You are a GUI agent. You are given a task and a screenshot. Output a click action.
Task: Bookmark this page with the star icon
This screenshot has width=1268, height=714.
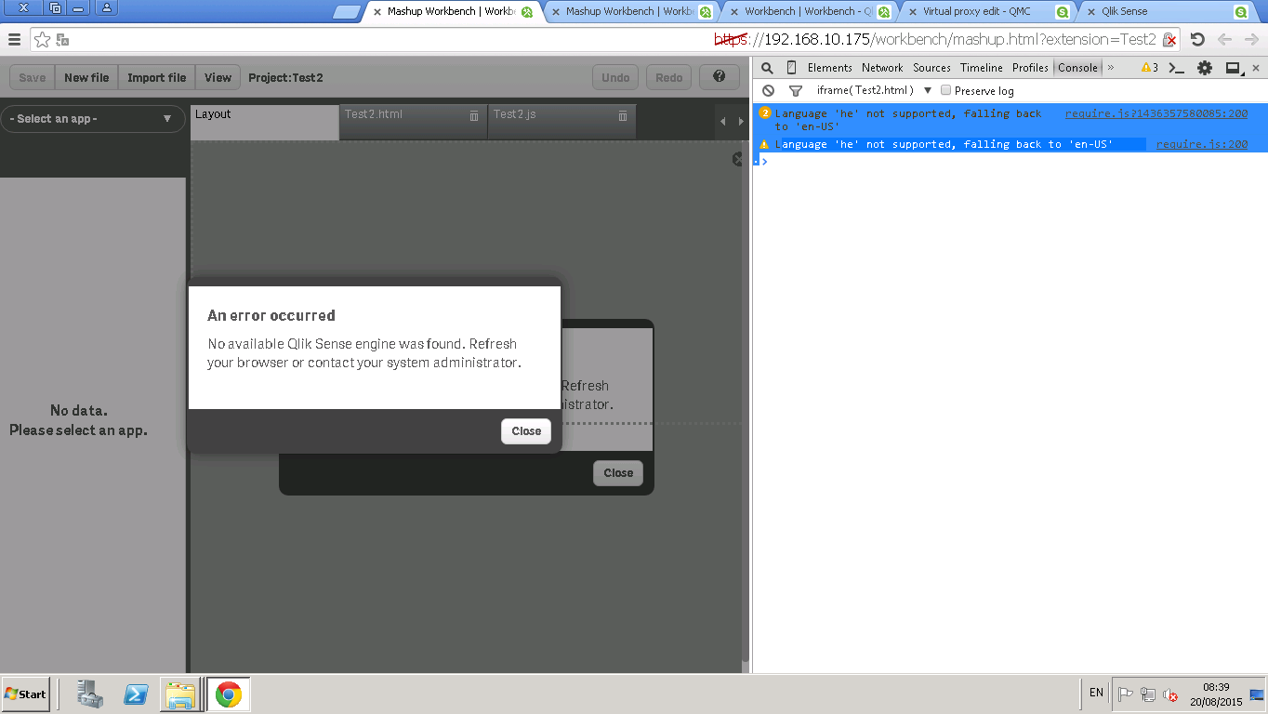(42, 40)
